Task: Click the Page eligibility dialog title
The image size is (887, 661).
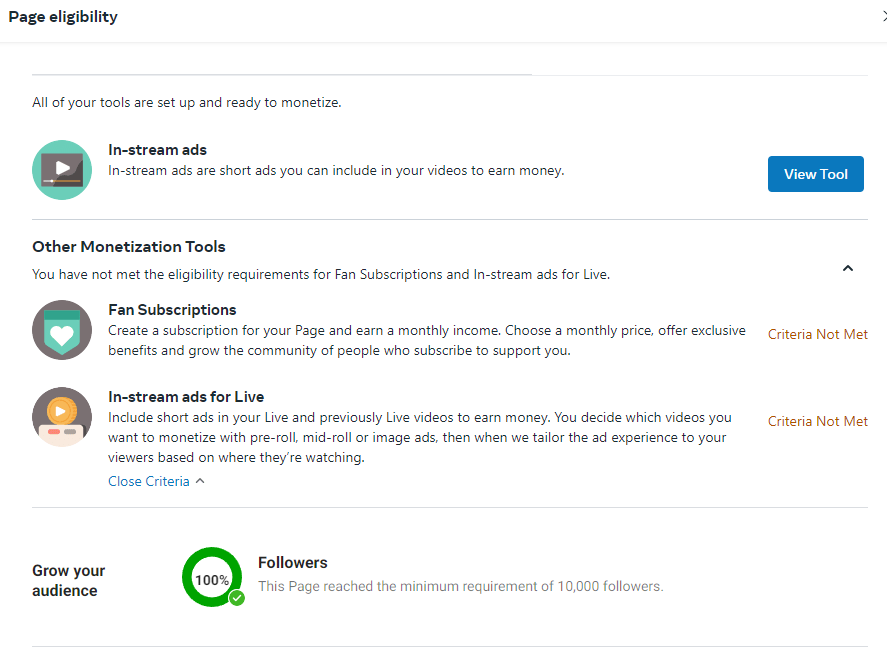Action: click(x=63, y=17)
